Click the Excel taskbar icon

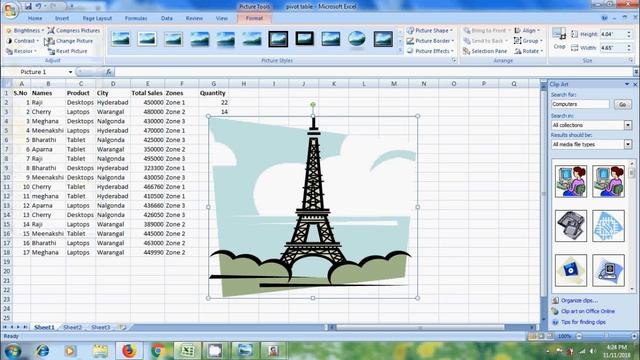[x=187, y=351]
